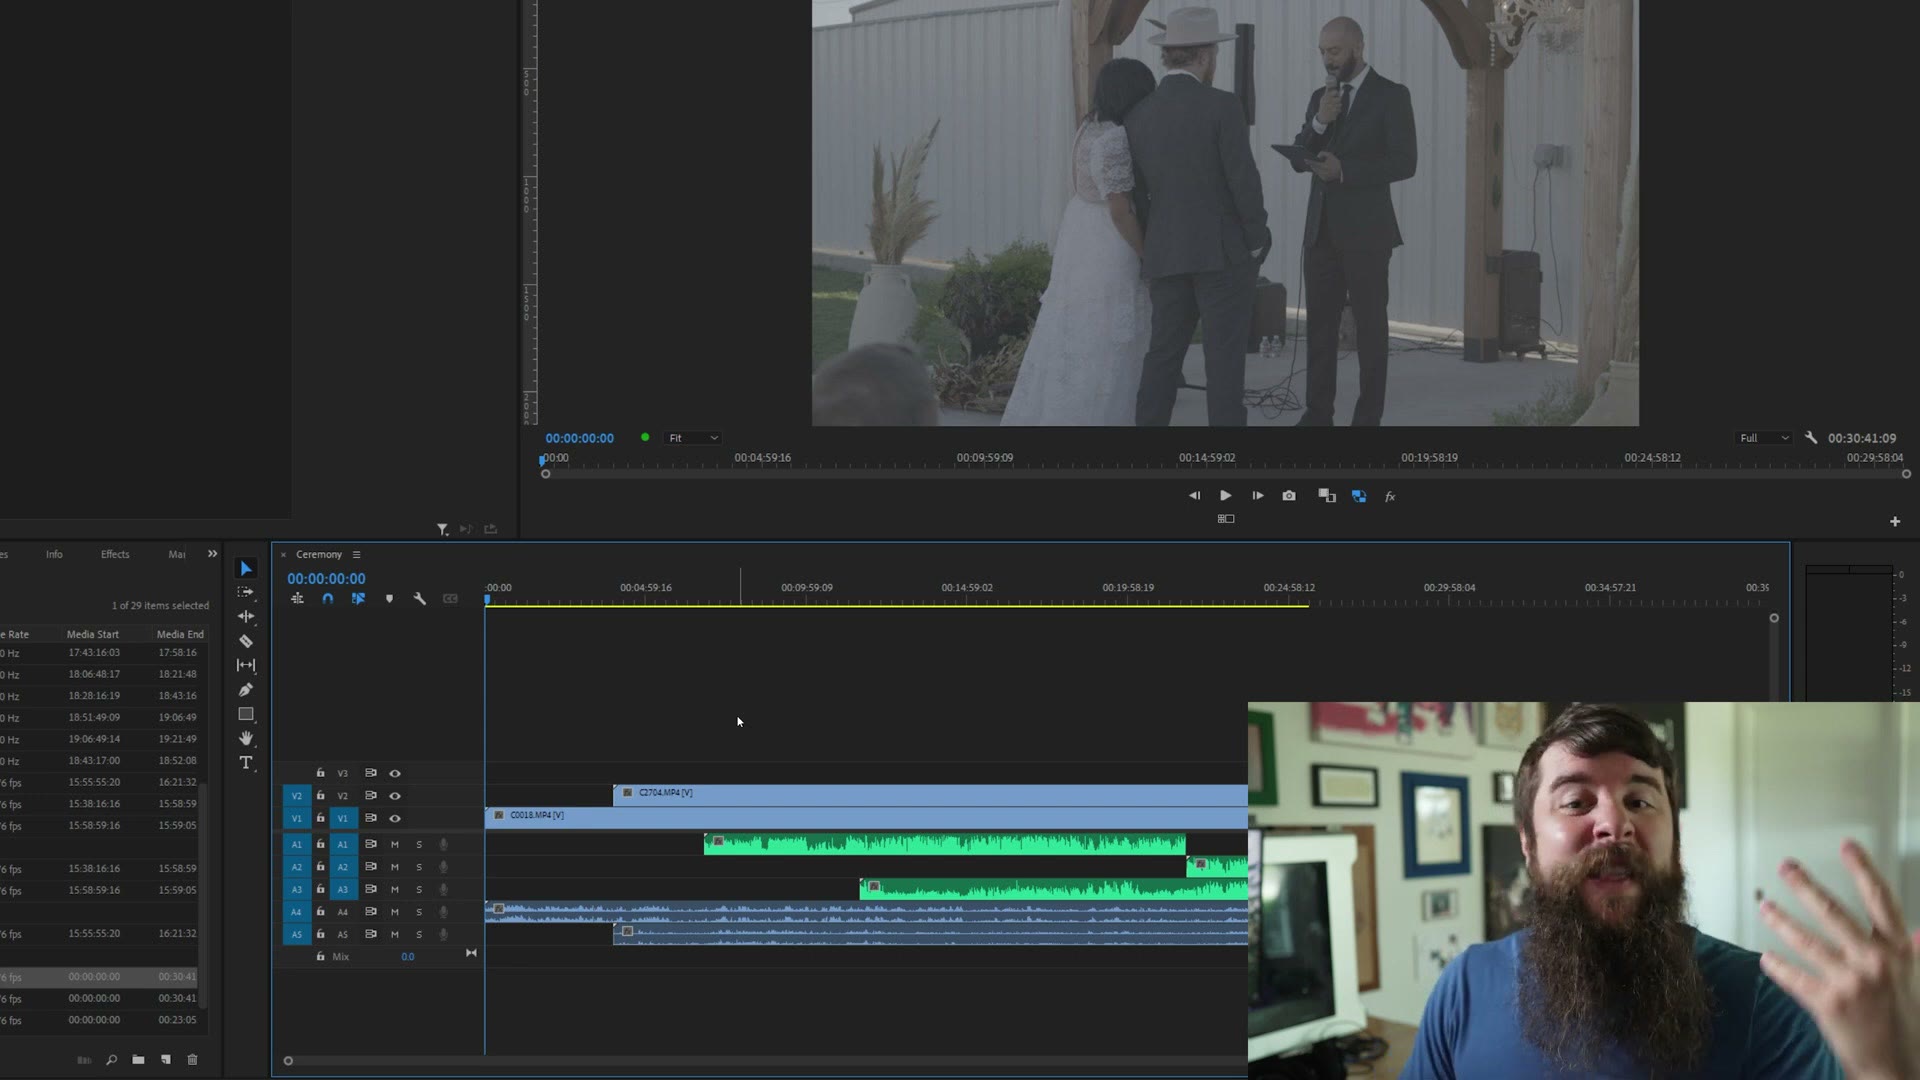This screenshot has width=1920, height=1080.
Task: Select the Ripple Edit tool
Action: click(x=246, y=616)
